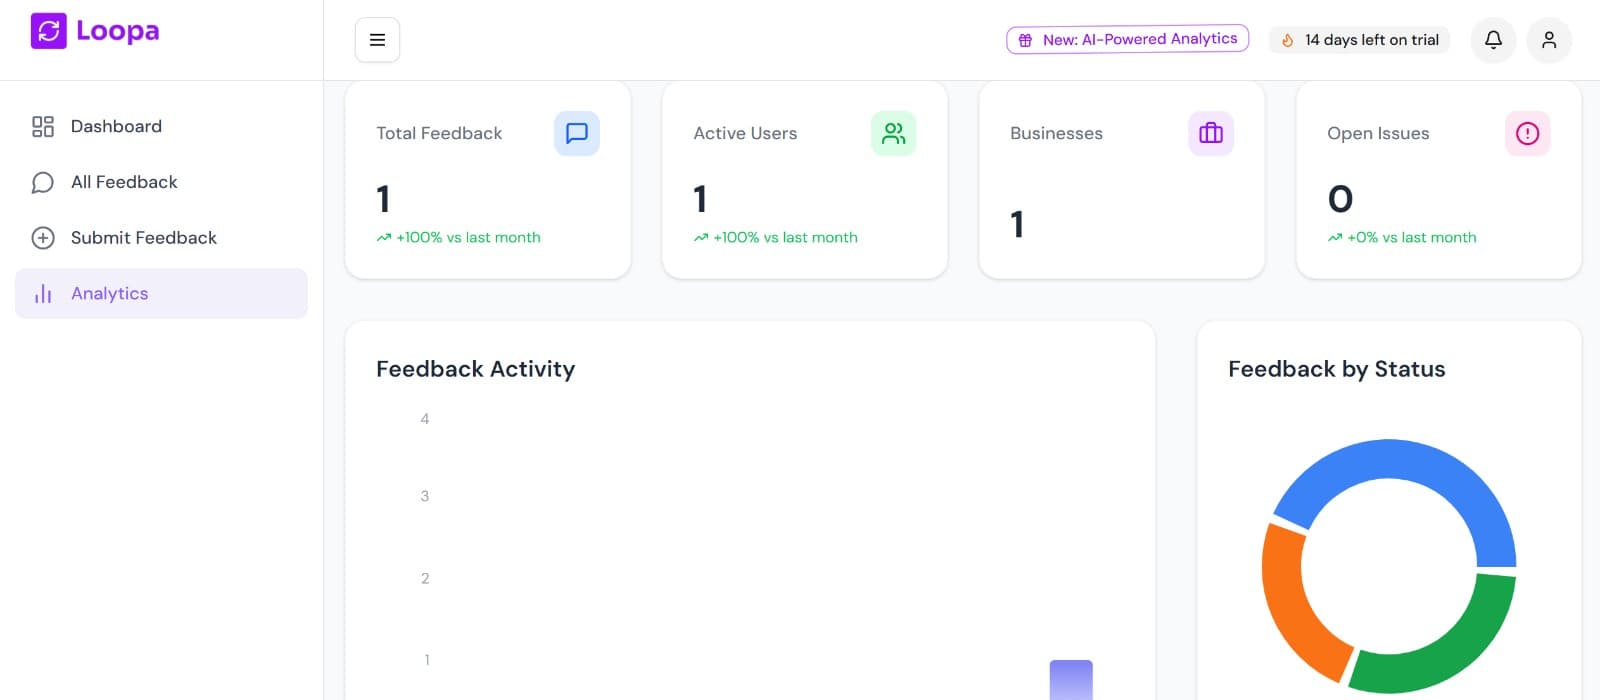1600x700 pixels.
Task: Click the y-axis label 3
Action: click(425, 496)
